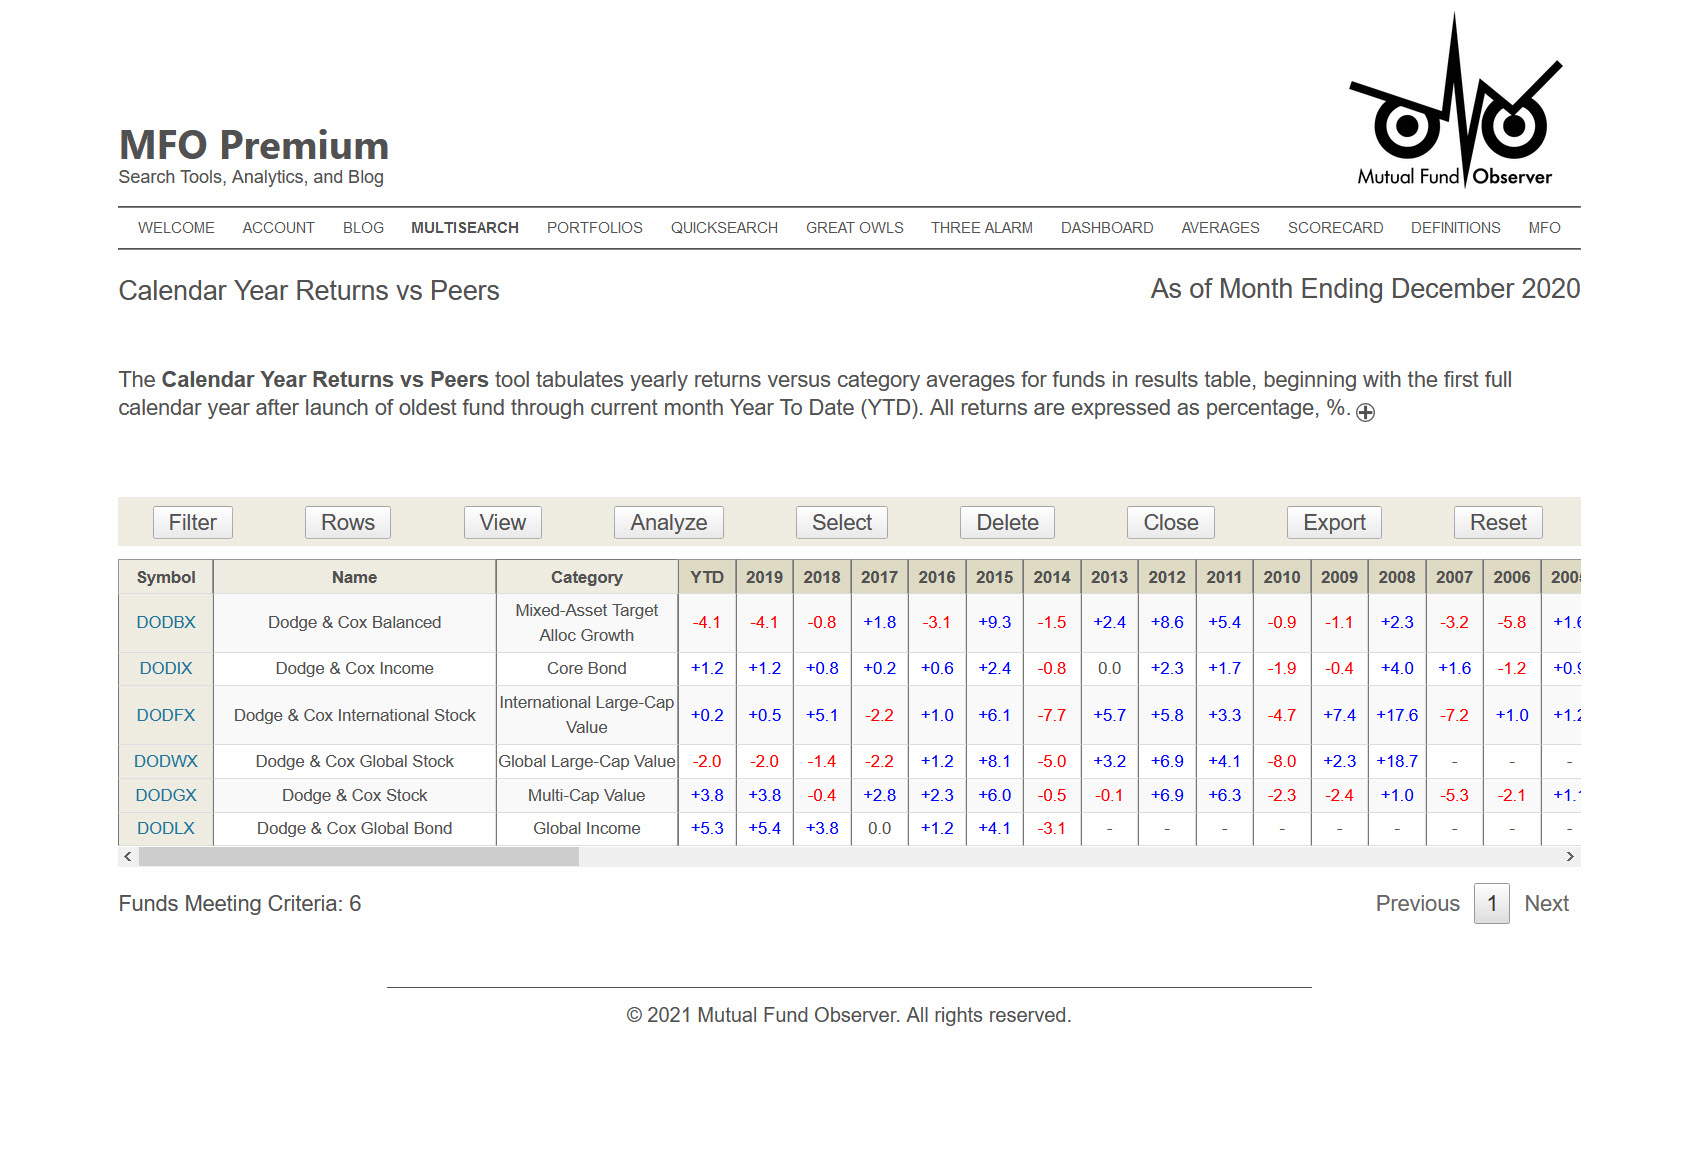Open the DODIX symbol link
1699x1154 pixels.
coord(166,668)
